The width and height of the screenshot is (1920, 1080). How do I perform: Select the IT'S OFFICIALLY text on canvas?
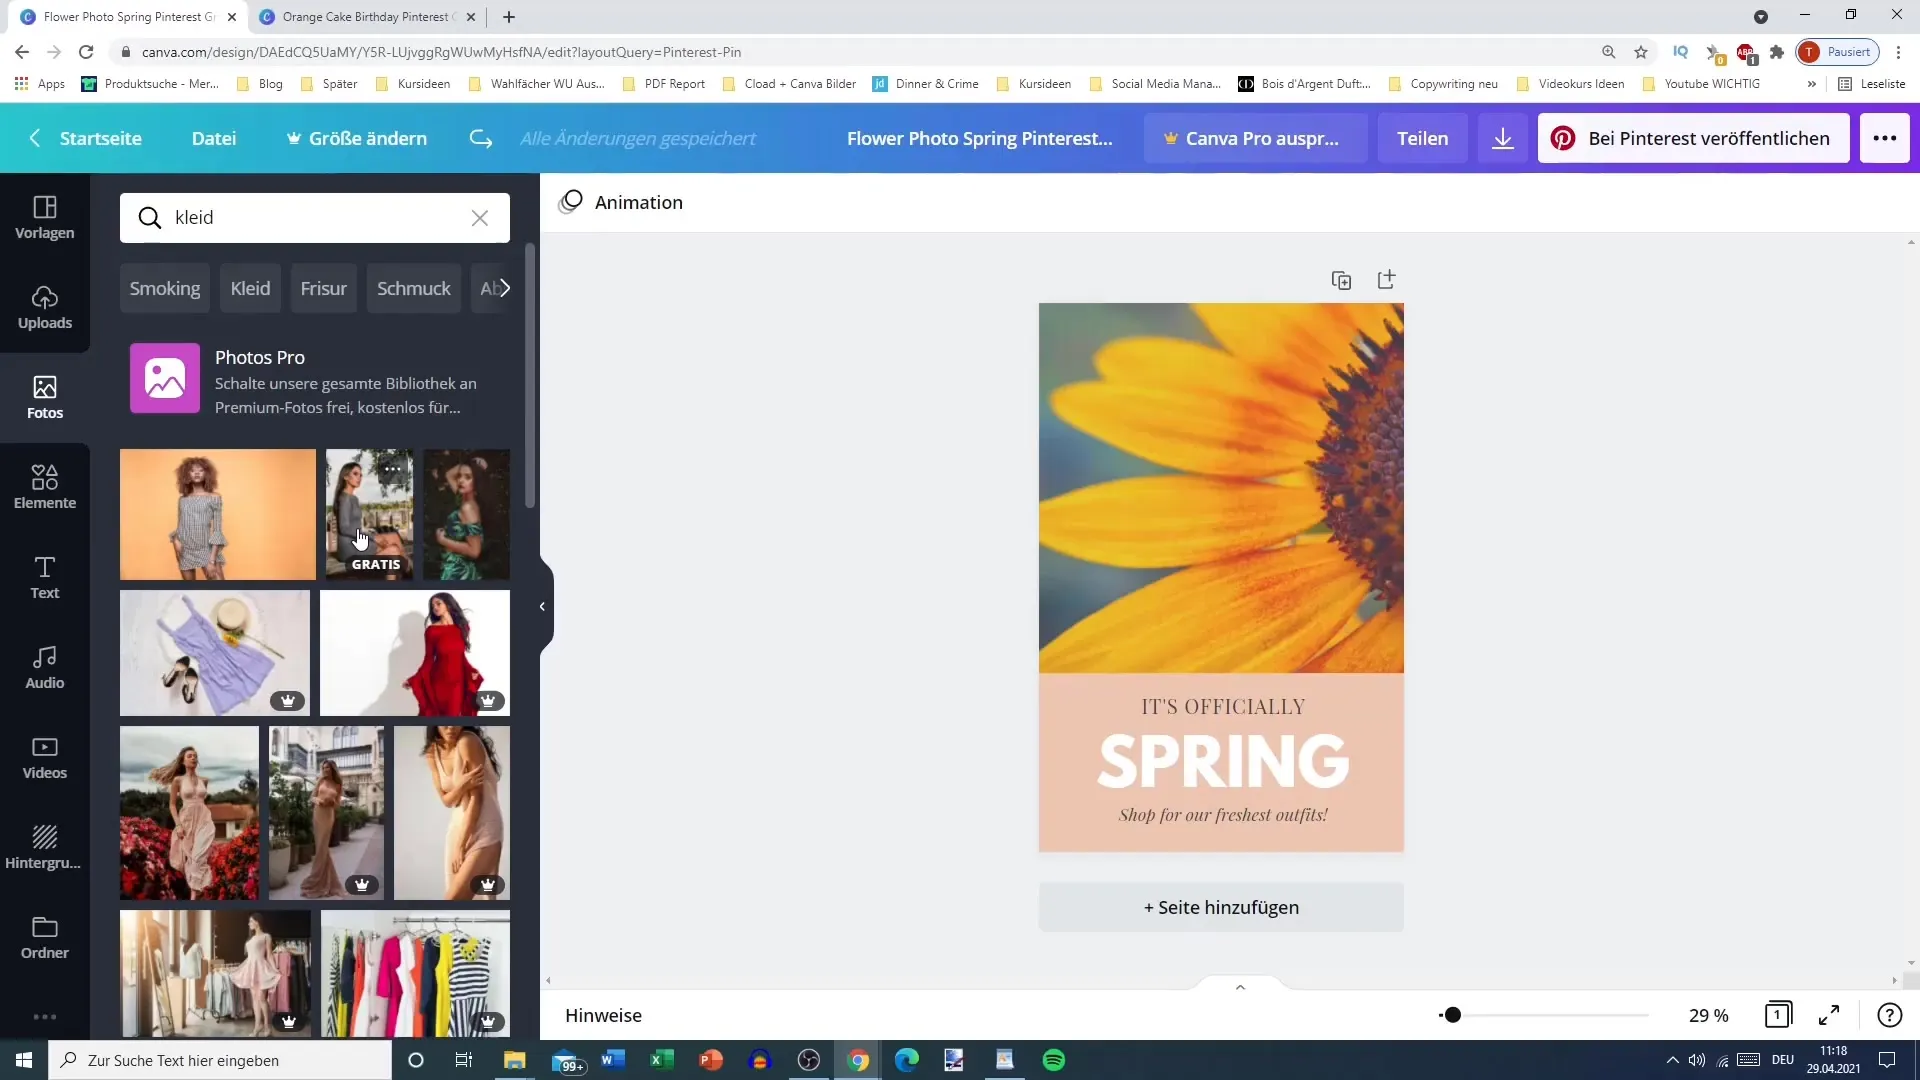click(x=1224, y=707)
